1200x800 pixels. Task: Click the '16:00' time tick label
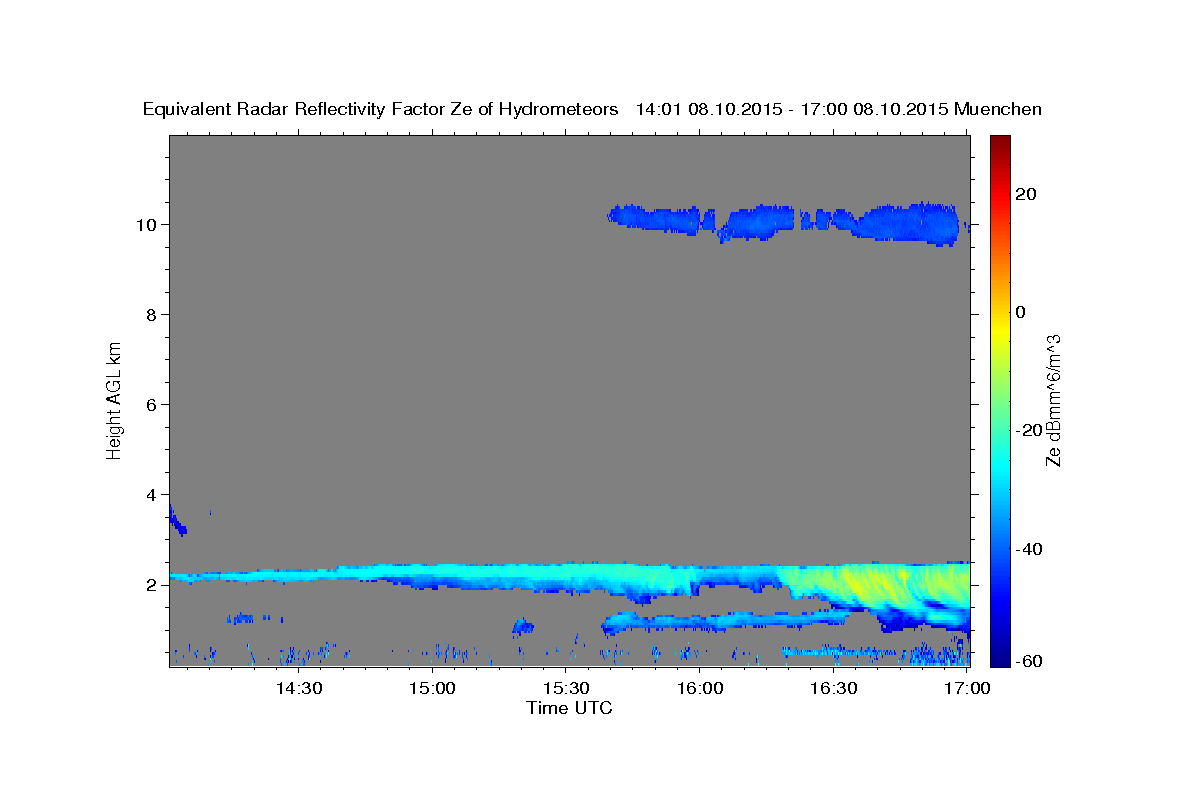click(x=699, y=688)
